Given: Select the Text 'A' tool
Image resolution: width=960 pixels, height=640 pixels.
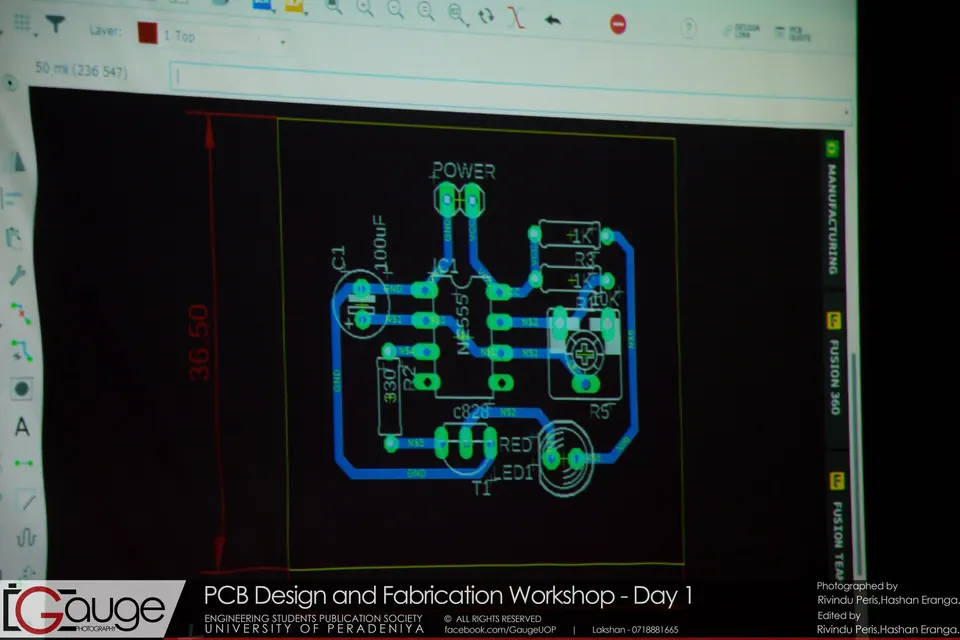Looking at the screenshot, I should (x=22, y=427).
